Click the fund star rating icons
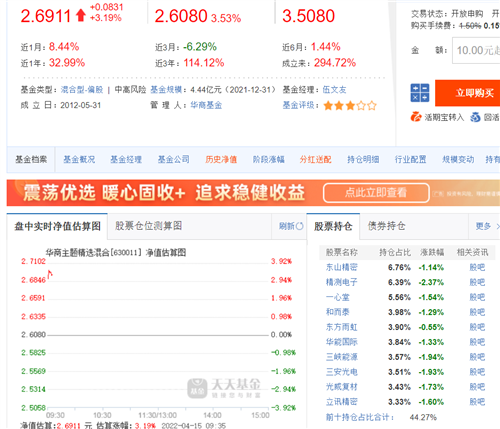The image size is (500, 429). pos(350,106)
